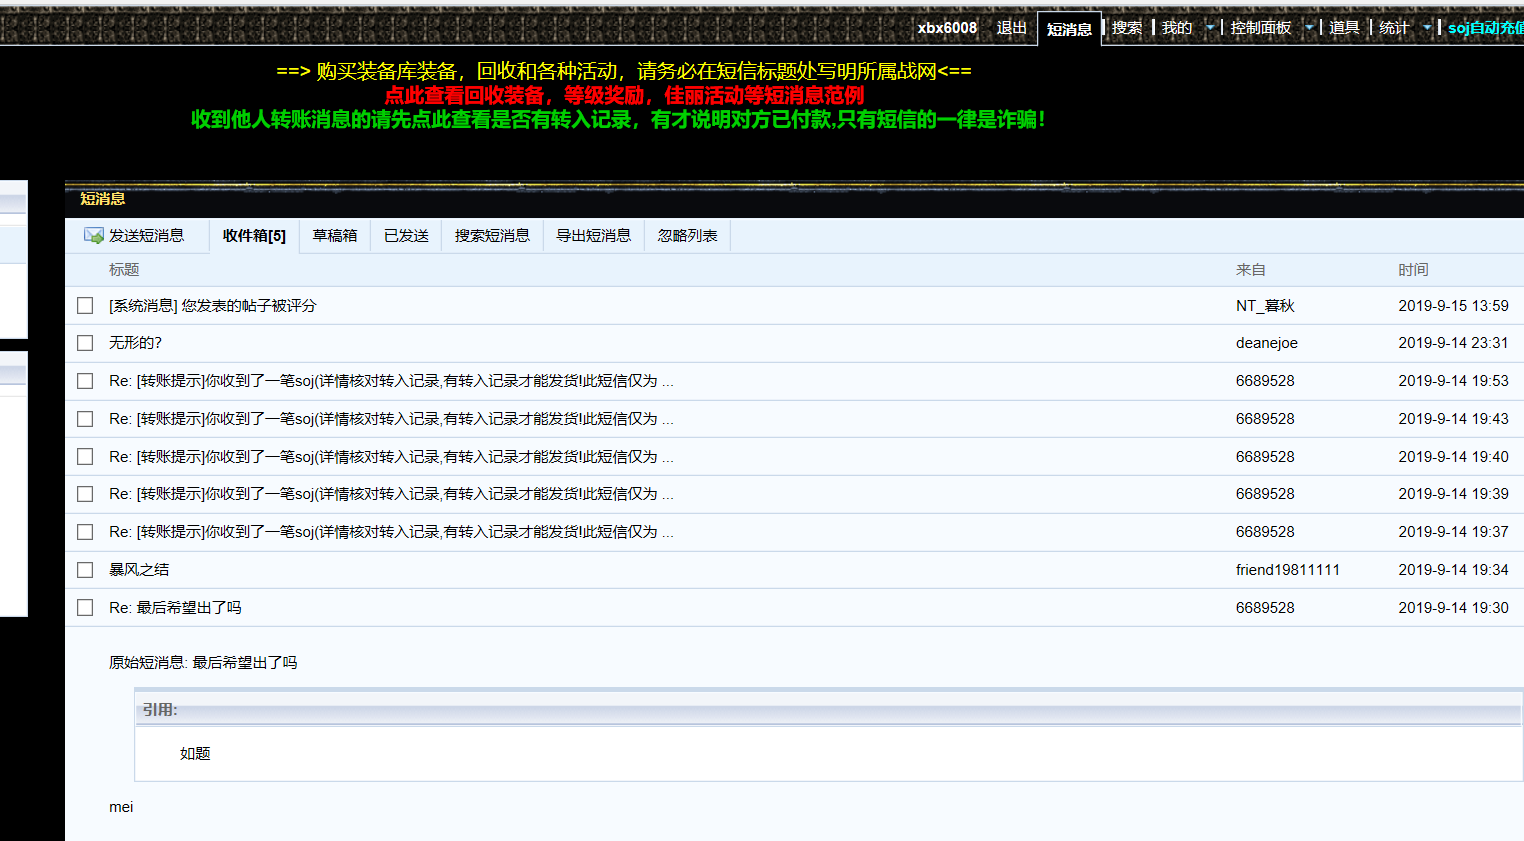
Task: Mark the checkbox for Re: 最后希望出了吗
Action: pyautogui.click(x=85, y=608)
